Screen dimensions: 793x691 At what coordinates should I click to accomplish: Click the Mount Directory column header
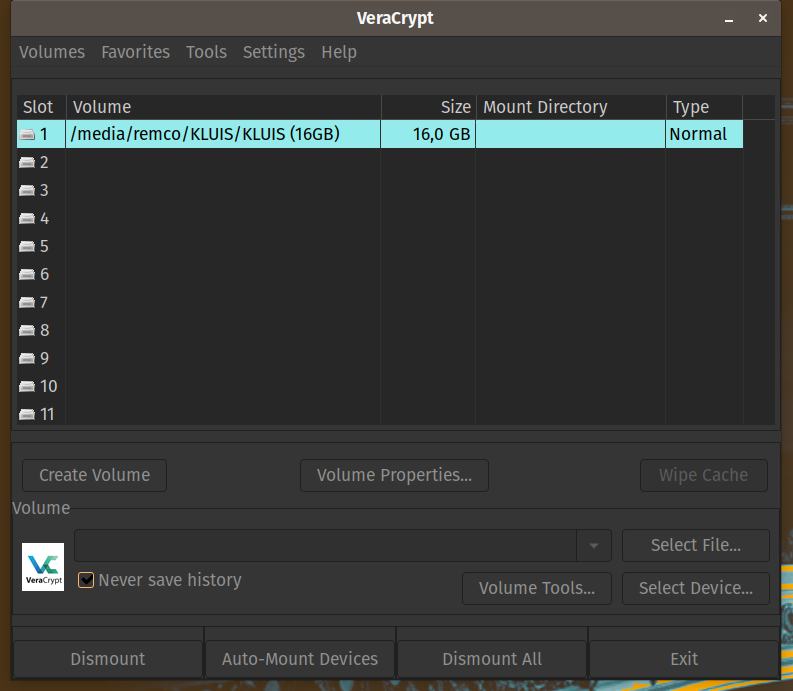click(571, 107)
